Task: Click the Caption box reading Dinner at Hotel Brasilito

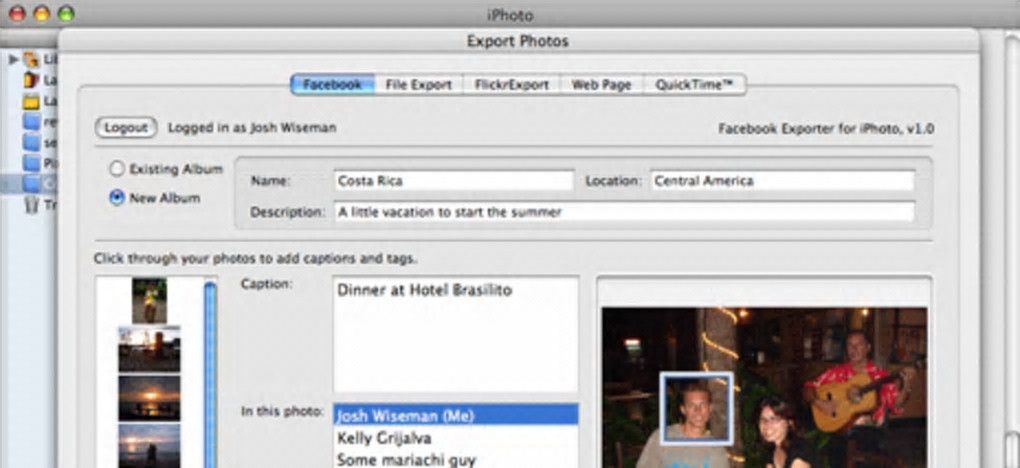Action: [x=455, y=335]
